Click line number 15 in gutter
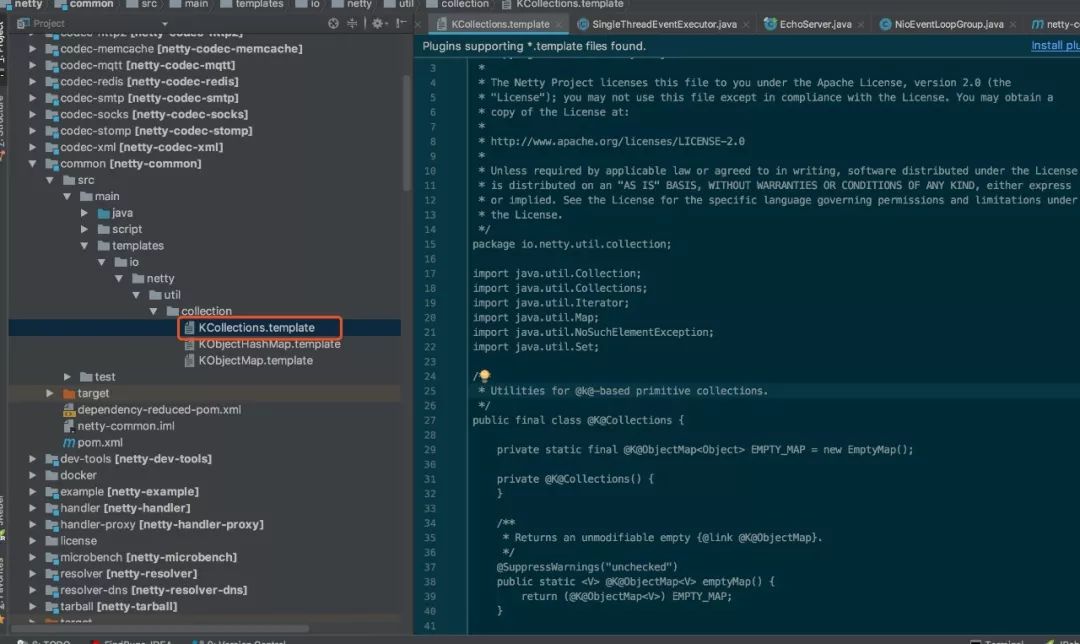This screenshot has height=644, width=1080. pos(430,244)
